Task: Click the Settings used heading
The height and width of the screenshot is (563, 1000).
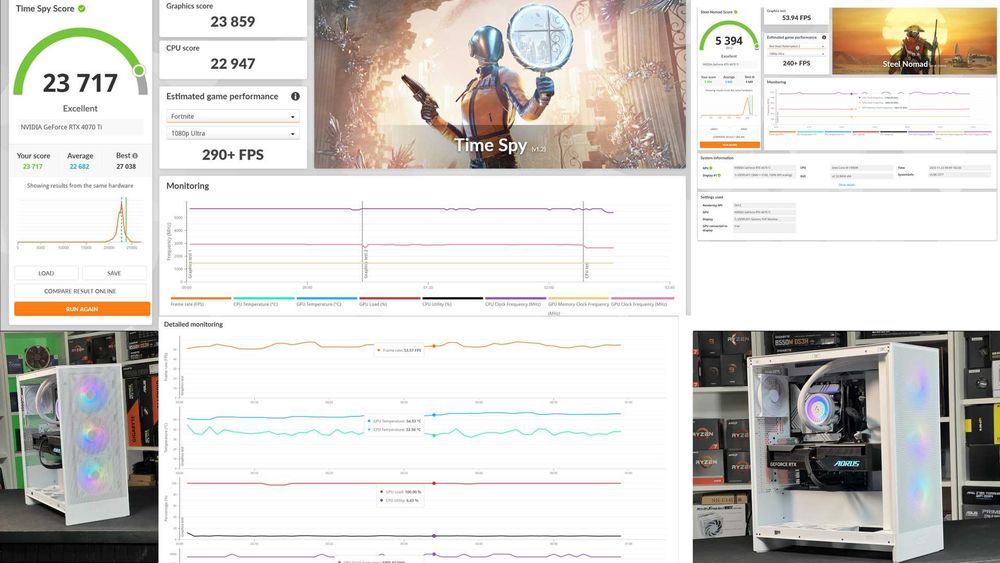Action: [712, 197]
